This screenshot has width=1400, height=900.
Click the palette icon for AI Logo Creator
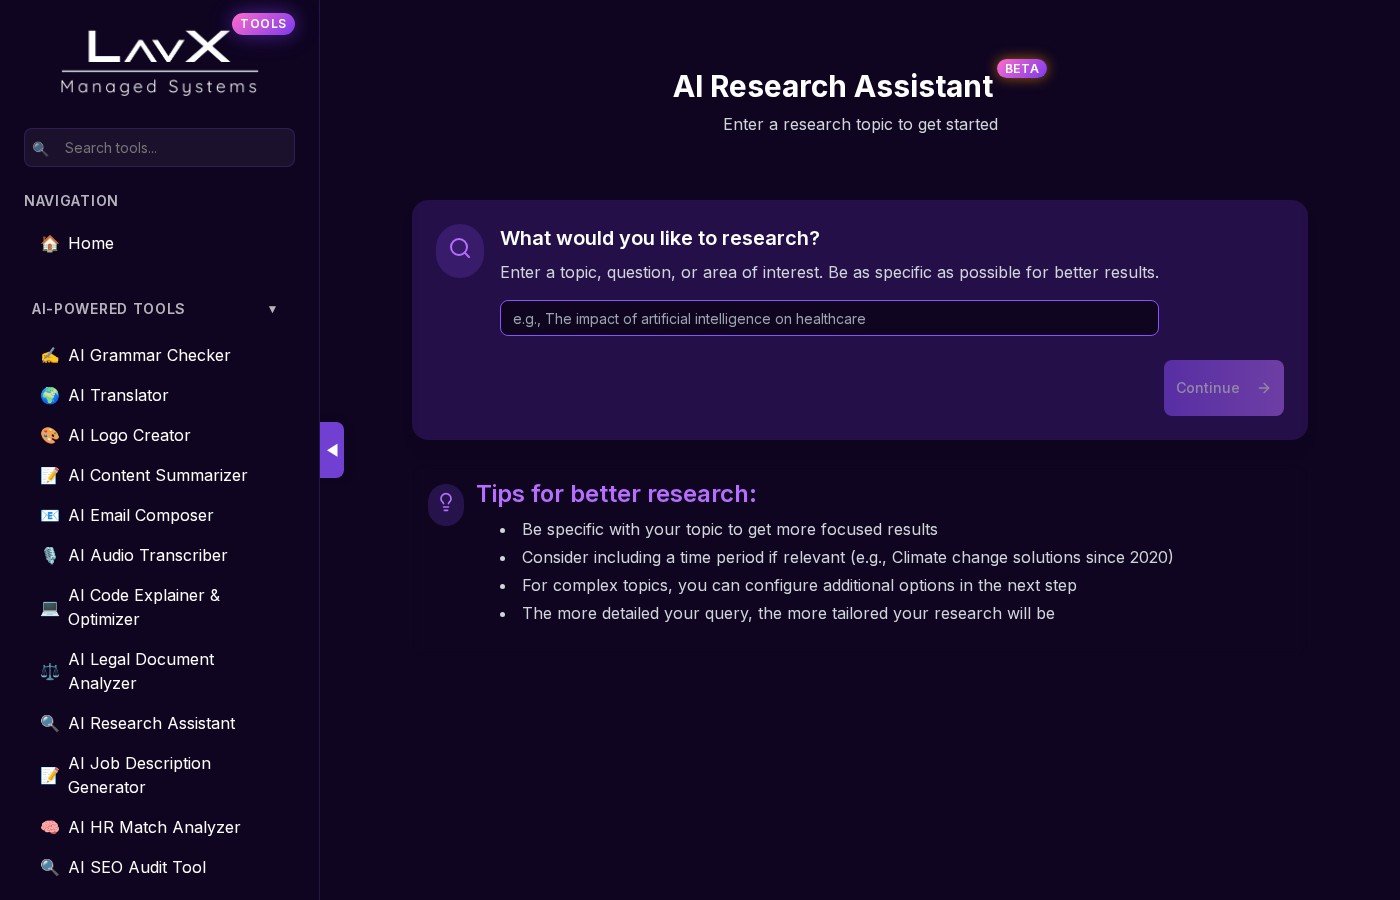(x=49, y=435)
